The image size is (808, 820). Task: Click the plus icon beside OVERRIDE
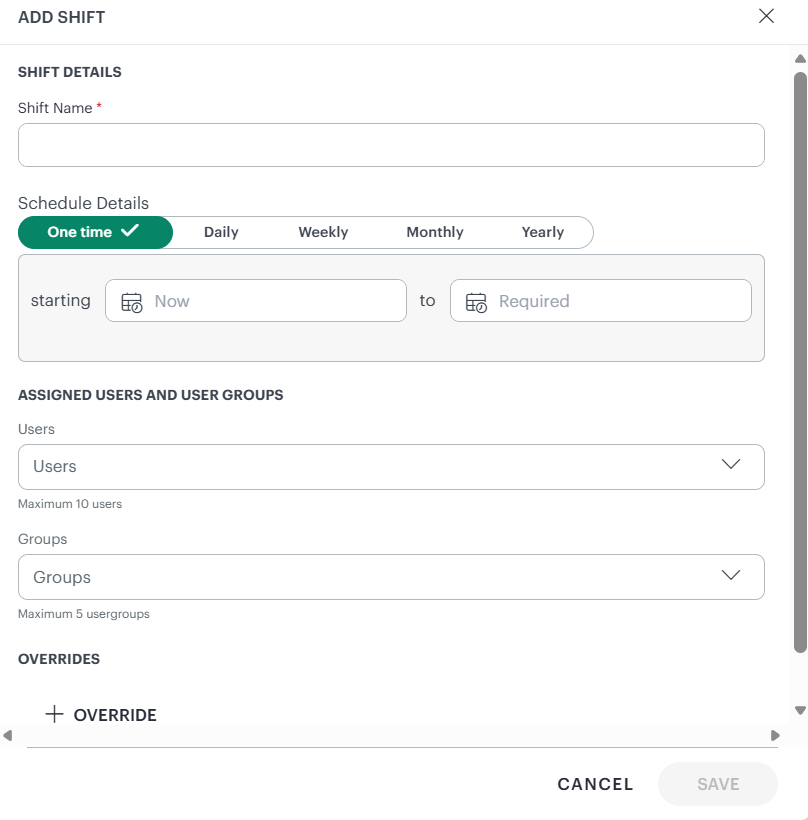(x=55, y=714)
